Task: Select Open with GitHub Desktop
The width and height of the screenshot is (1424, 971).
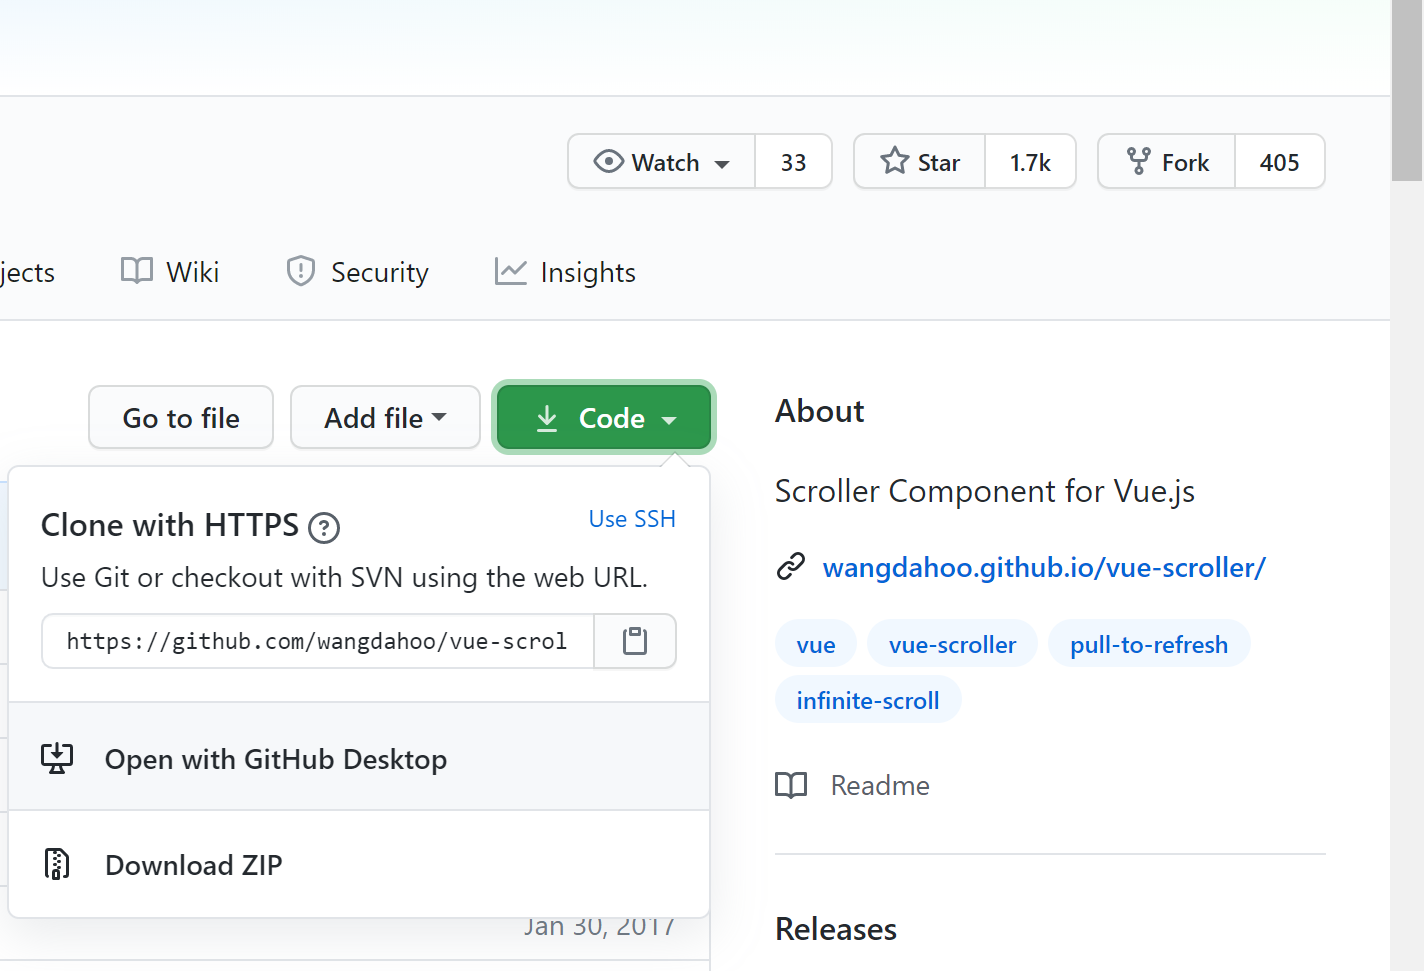Action: 359,757
